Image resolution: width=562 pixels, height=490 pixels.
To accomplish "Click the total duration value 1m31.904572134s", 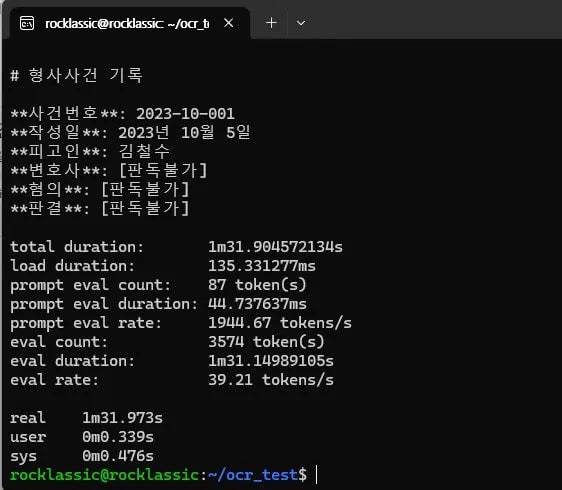I will [275, 247].
